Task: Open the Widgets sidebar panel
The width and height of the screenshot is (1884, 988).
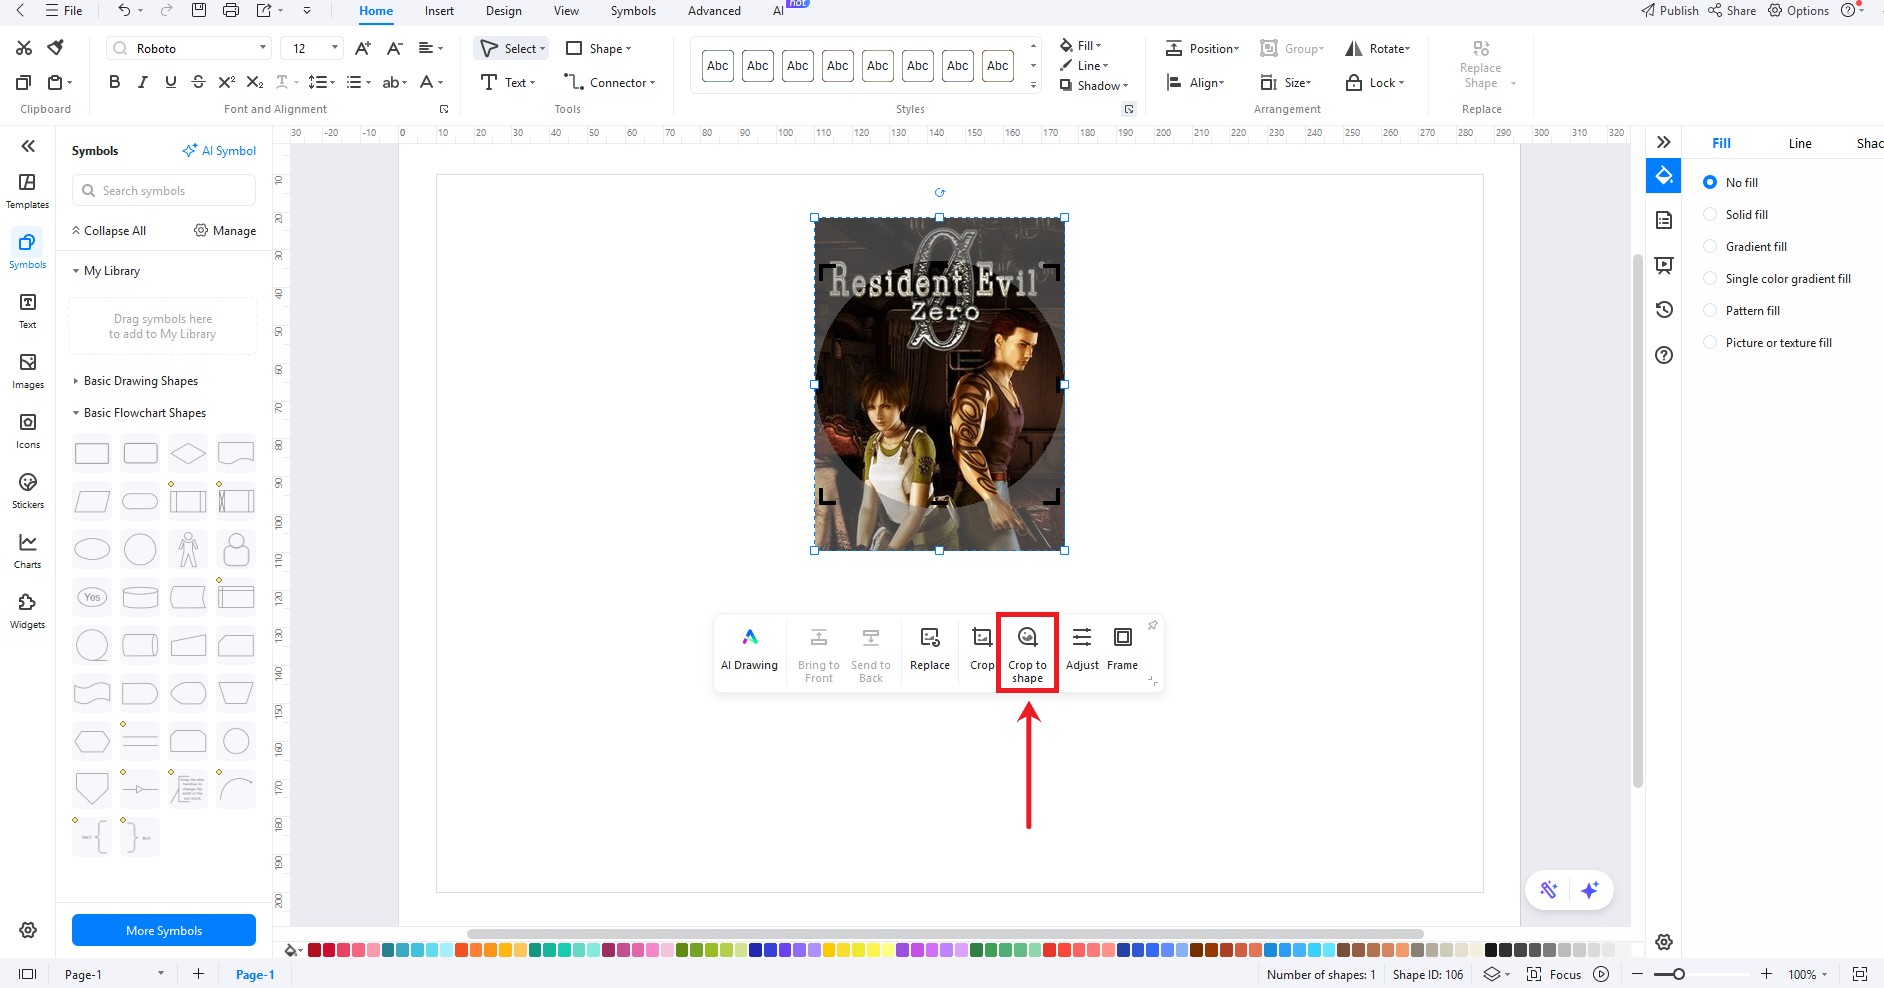Action: (x=28, y=610)
